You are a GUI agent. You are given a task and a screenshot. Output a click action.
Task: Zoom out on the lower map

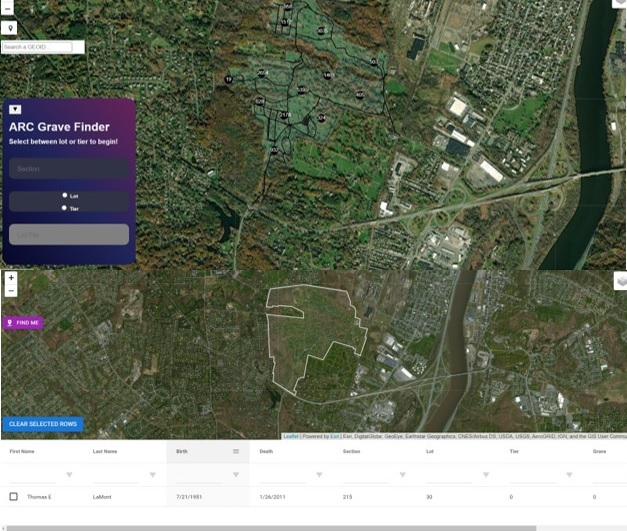pos(10,291)
